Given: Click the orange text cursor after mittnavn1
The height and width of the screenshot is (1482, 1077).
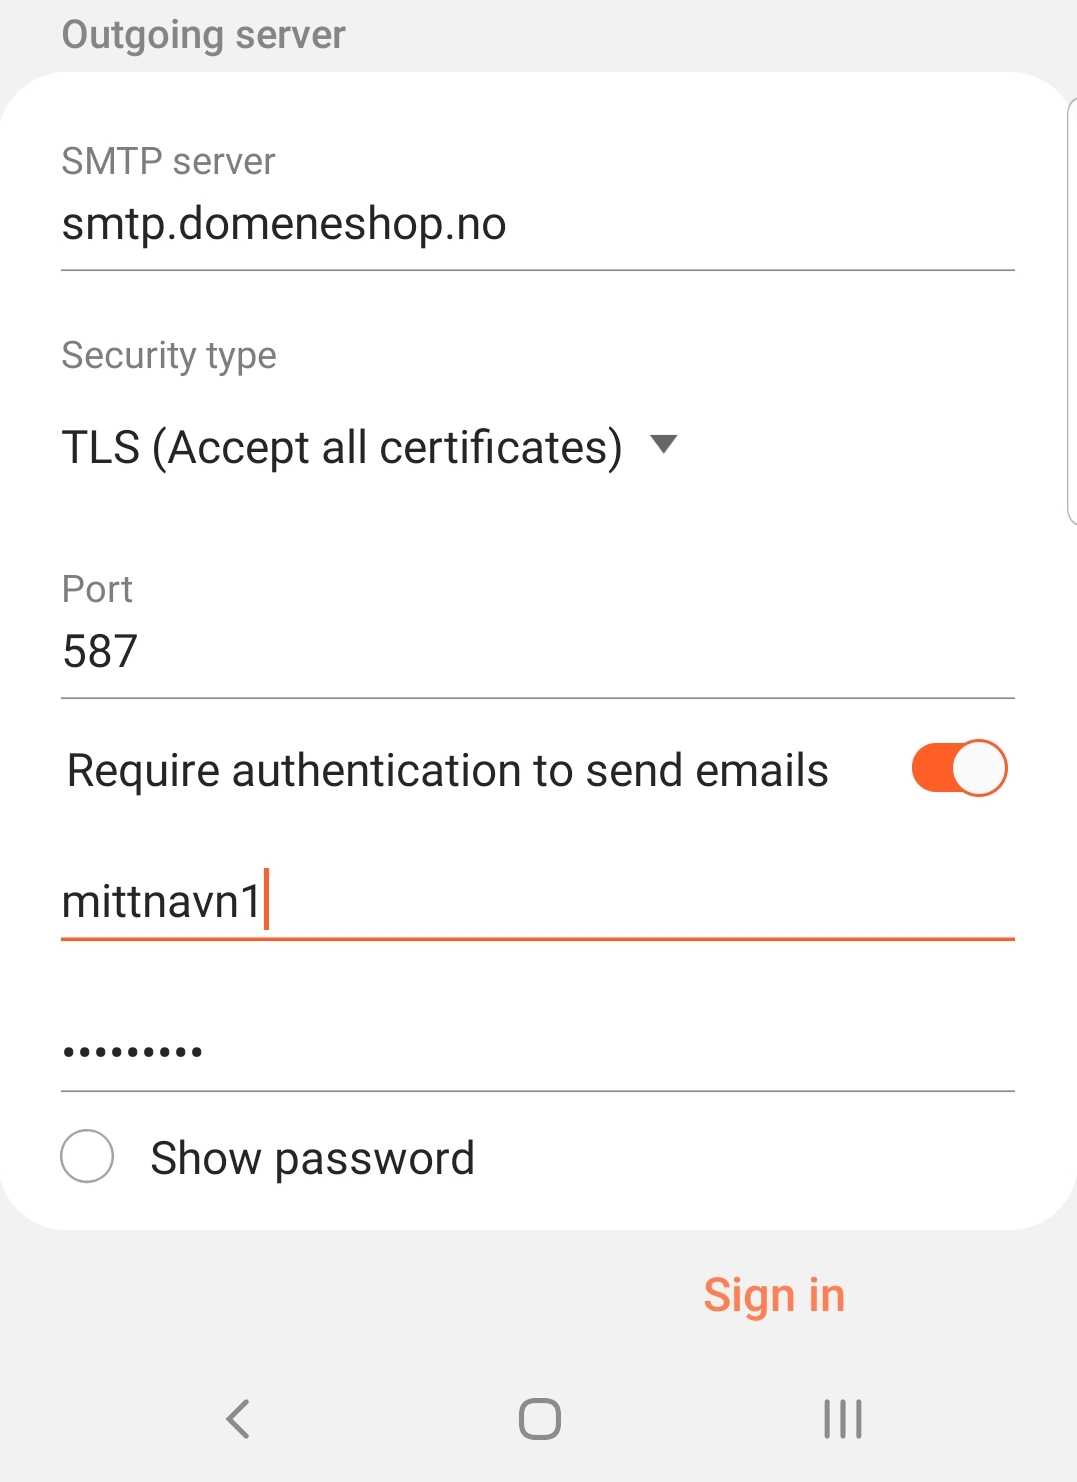Looking at the screenshot, I should click(267, 899).
